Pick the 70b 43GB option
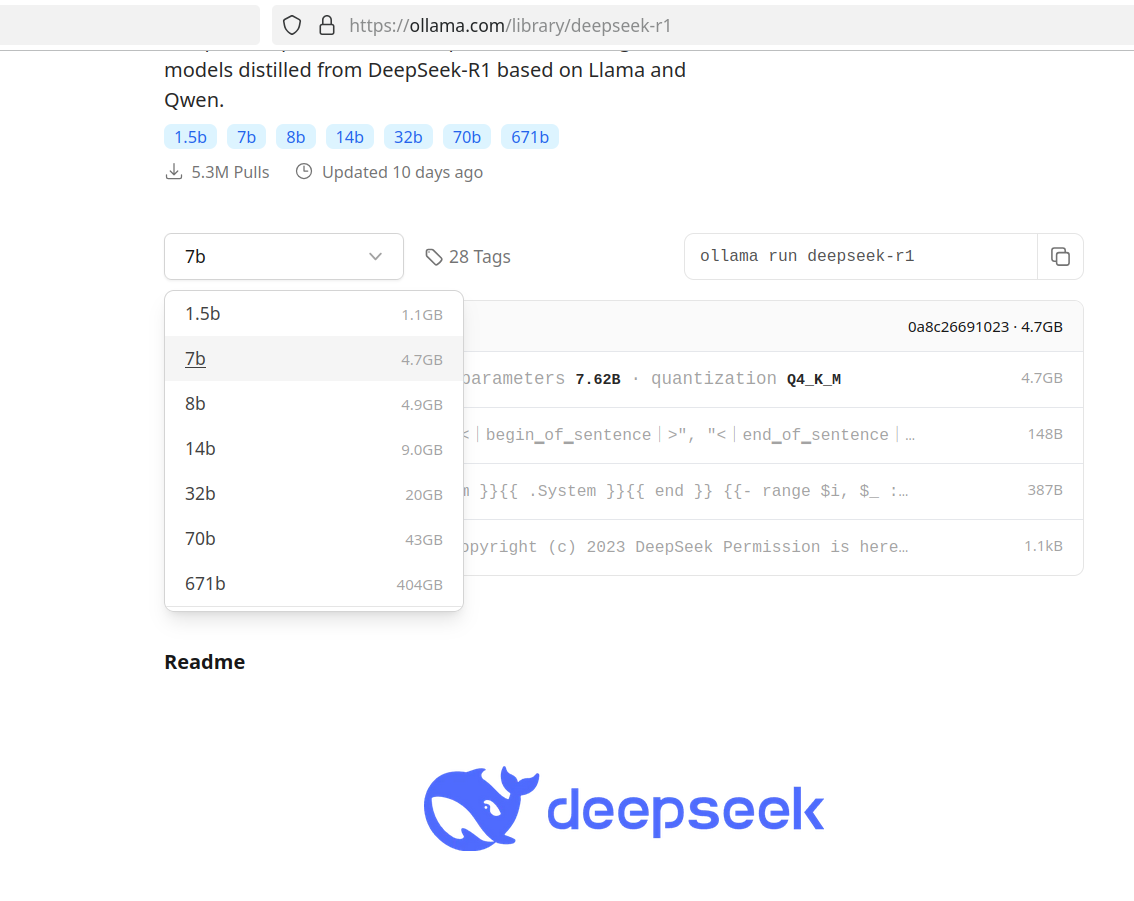Screen dimensions: 1134x901 coord(314,539)
